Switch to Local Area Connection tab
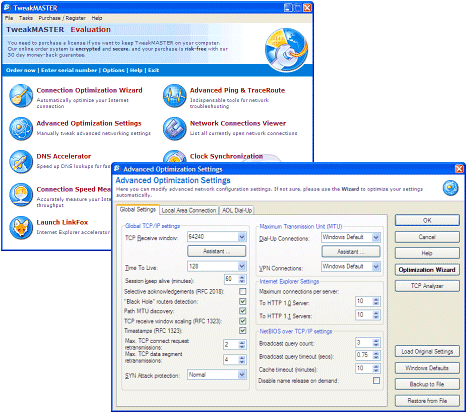Image resolution: width=467 pixels, height=416 pixels. point(189,210)
